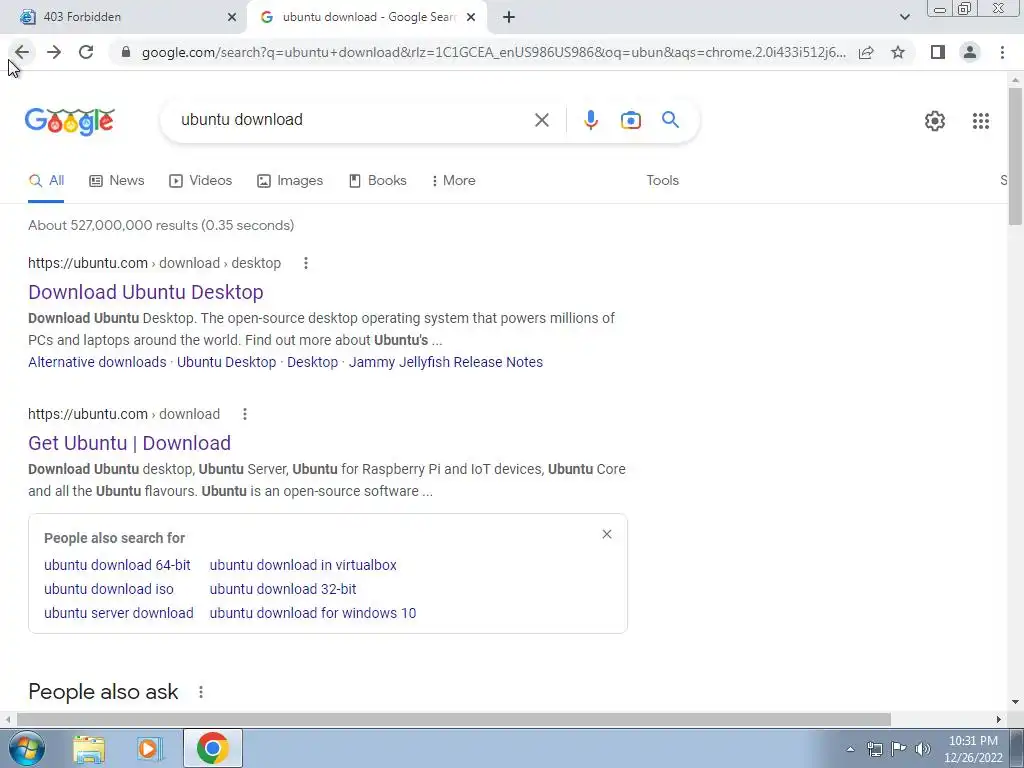Screen dimensions: 1024x768
Task: Open options for the ubuntu.com download result
Action: click(244, 414)
